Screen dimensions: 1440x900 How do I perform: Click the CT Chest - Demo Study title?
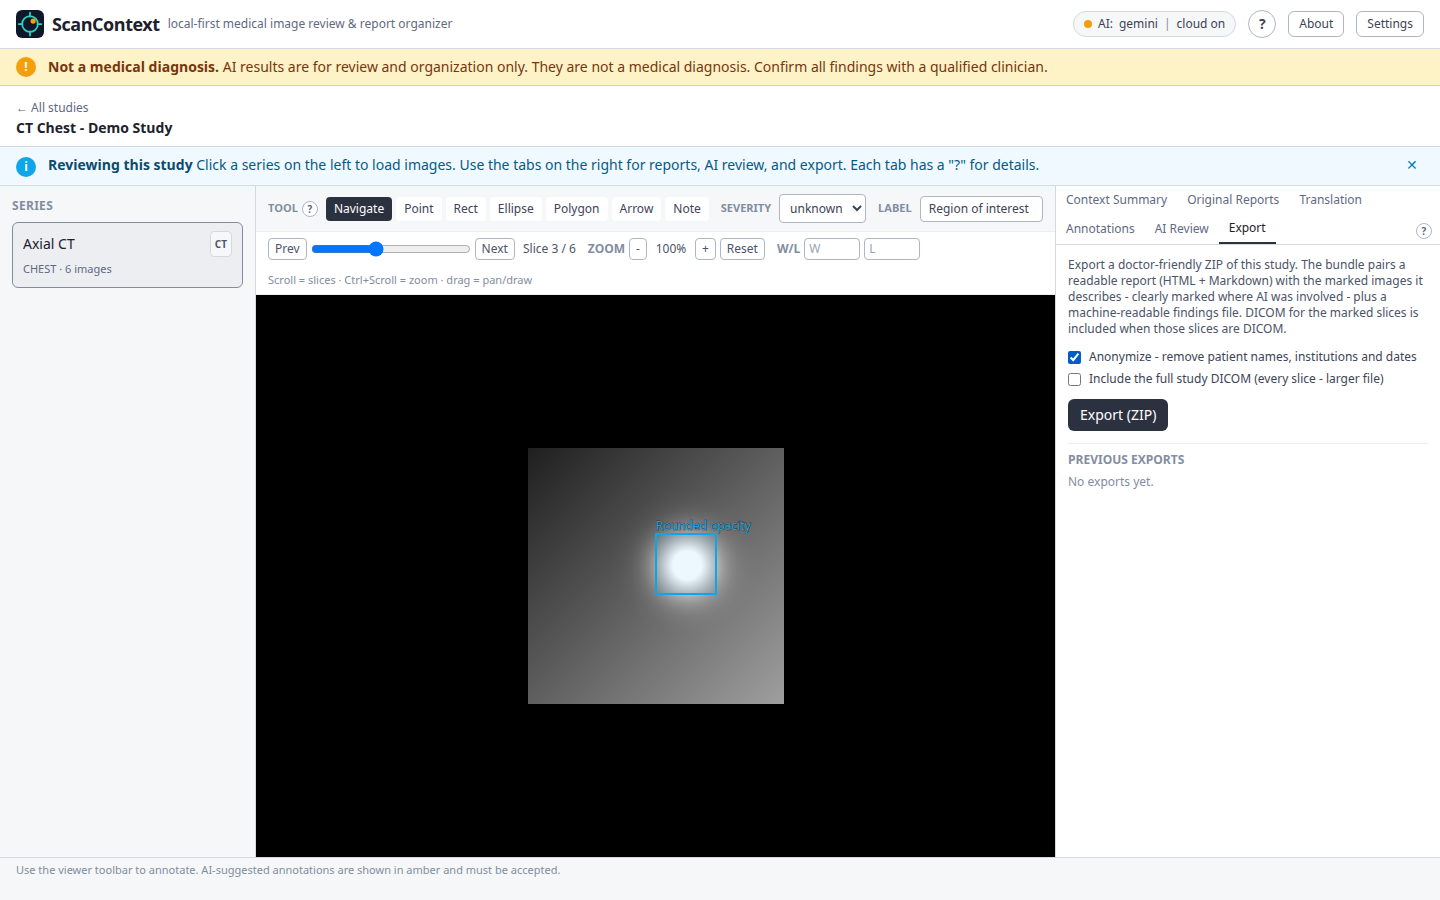tap(94, 128)
